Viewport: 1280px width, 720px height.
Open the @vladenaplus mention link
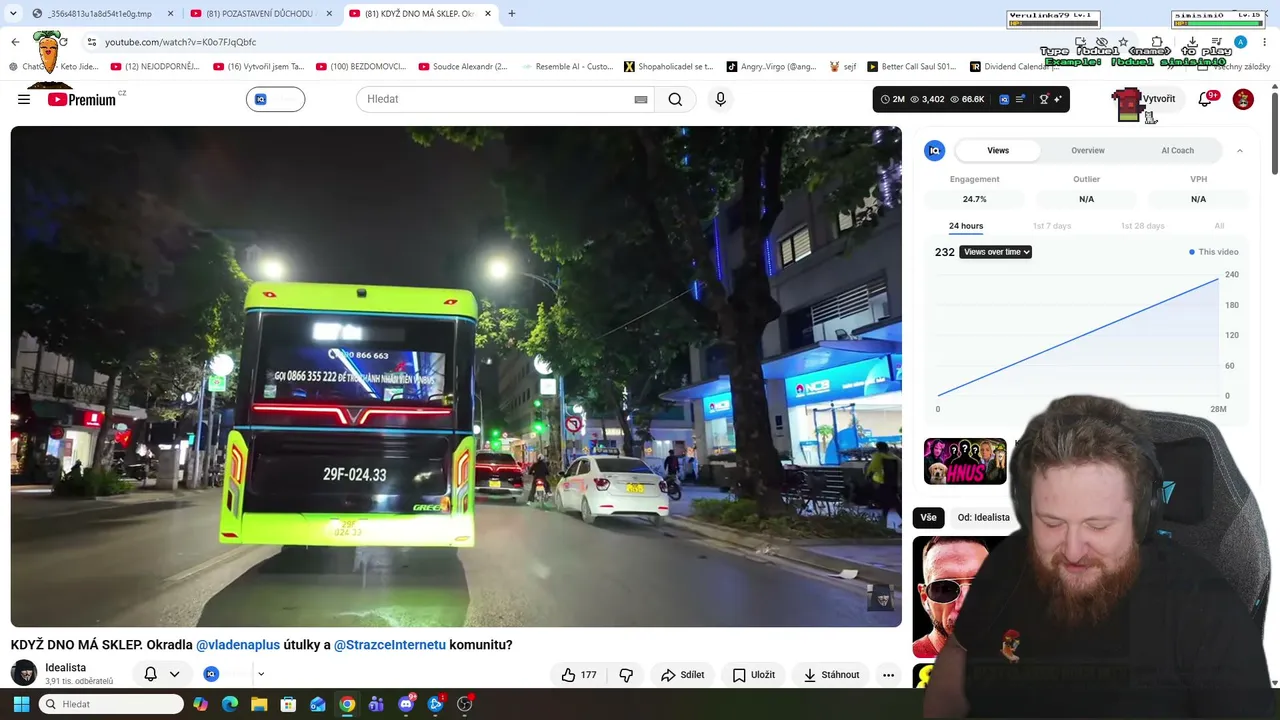tap(238, 645)
